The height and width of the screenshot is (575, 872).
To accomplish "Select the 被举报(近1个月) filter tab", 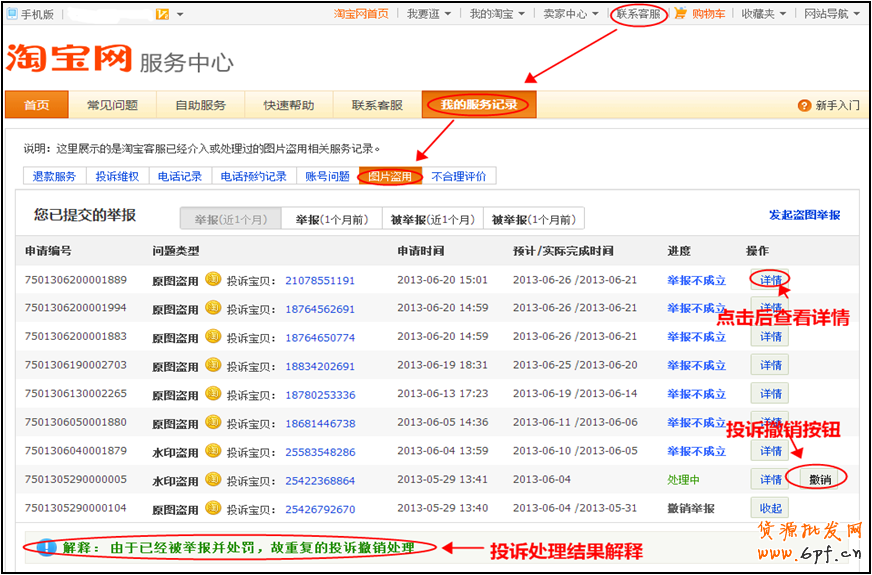I will click(x=432, y=219).
